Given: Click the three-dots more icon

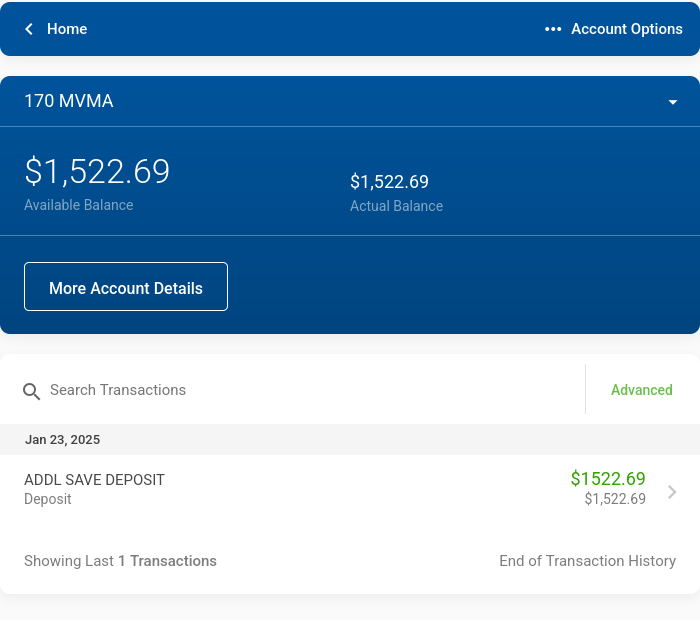Looking at the screenshot, I should [x=553, y=29].
